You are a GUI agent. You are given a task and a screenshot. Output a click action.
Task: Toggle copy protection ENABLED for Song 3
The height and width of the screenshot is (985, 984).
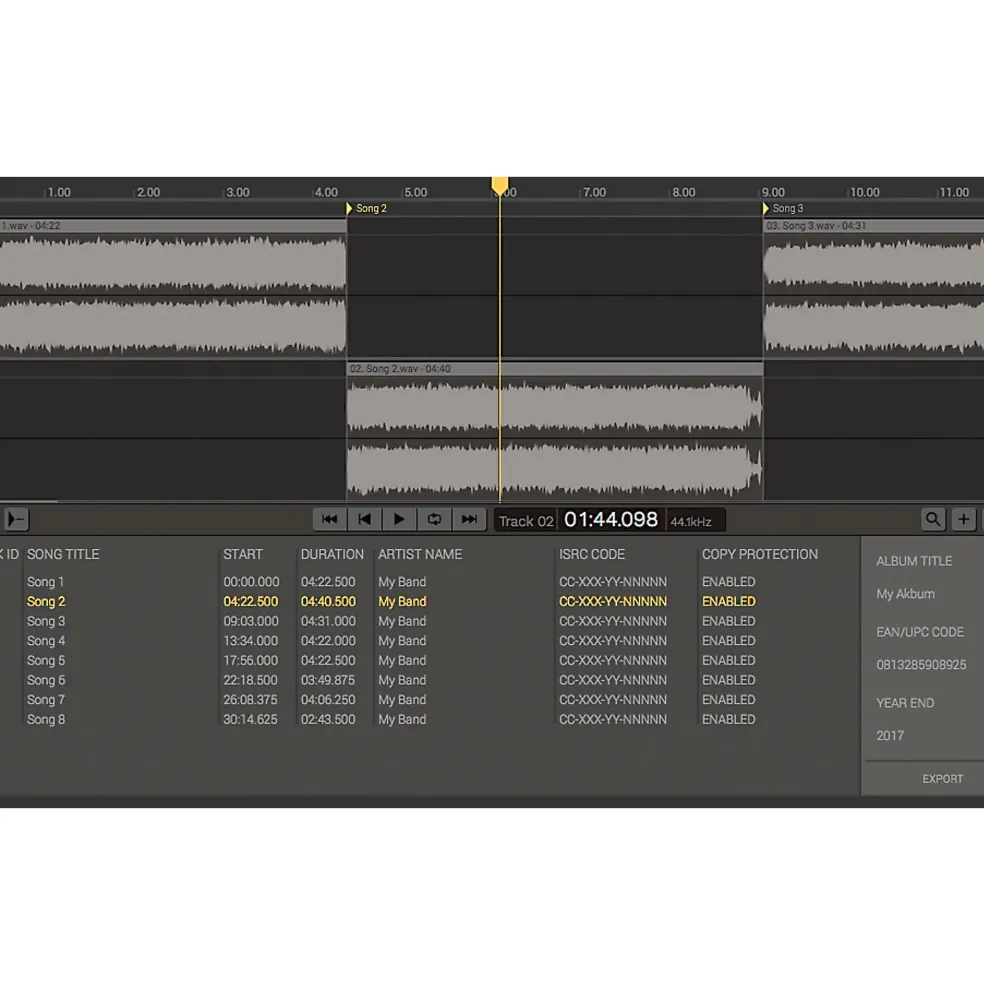pos(729,621)
